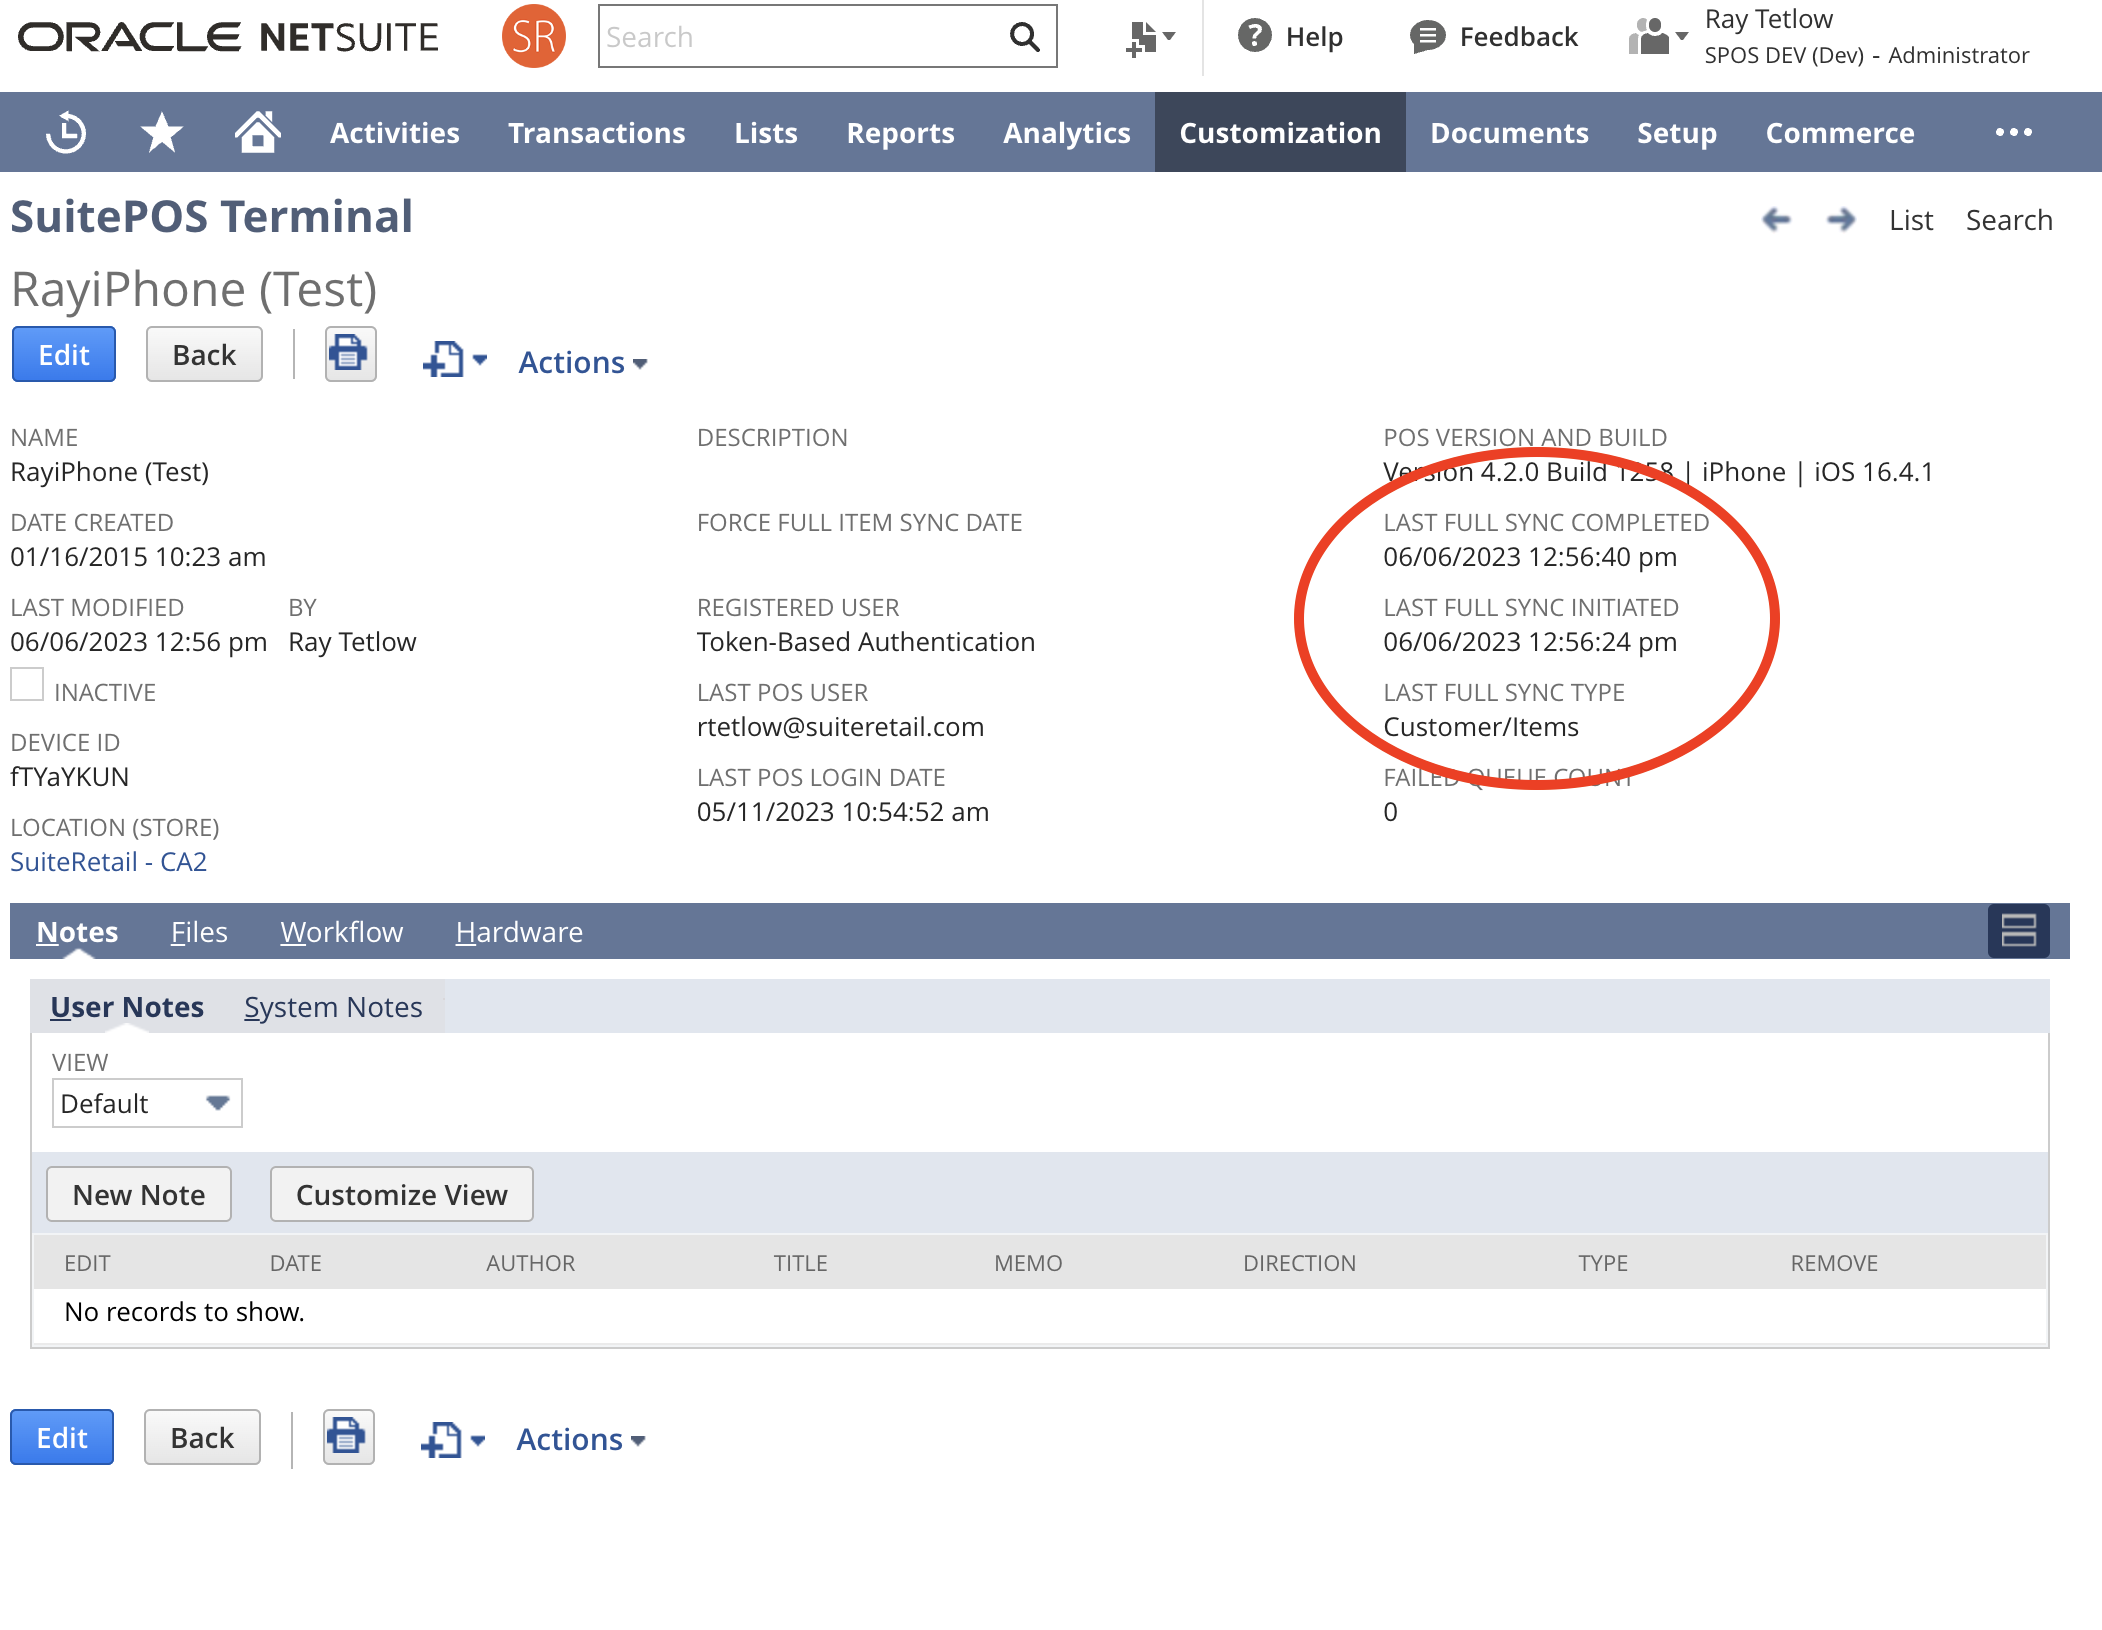
Task: Click the DIRECTION column header
Action: pos(1299,1263)
